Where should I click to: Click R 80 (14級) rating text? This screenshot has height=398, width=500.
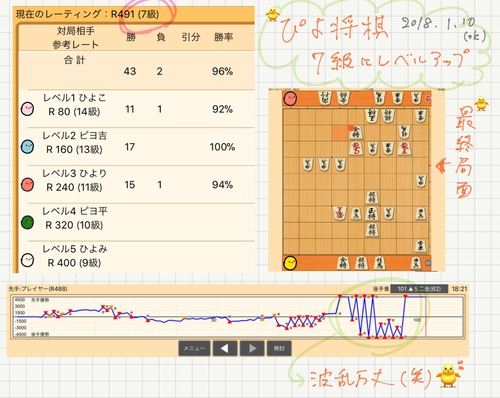(74, 112)
